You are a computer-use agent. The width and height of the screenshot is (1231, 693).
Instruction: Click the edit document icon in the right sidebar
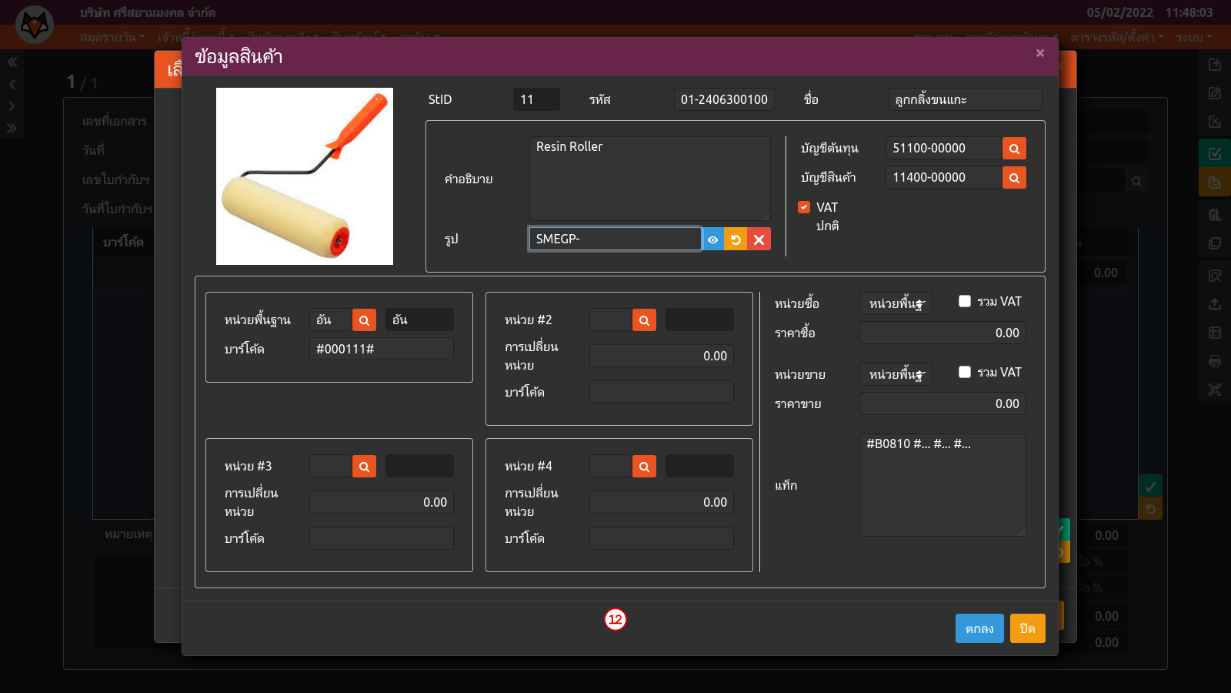pyautogui.click(x=1215, y=94)
